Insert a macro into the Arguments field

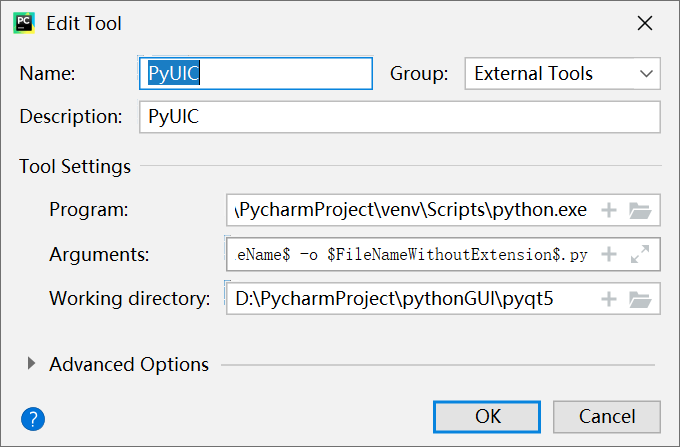(x=609, y=254)
